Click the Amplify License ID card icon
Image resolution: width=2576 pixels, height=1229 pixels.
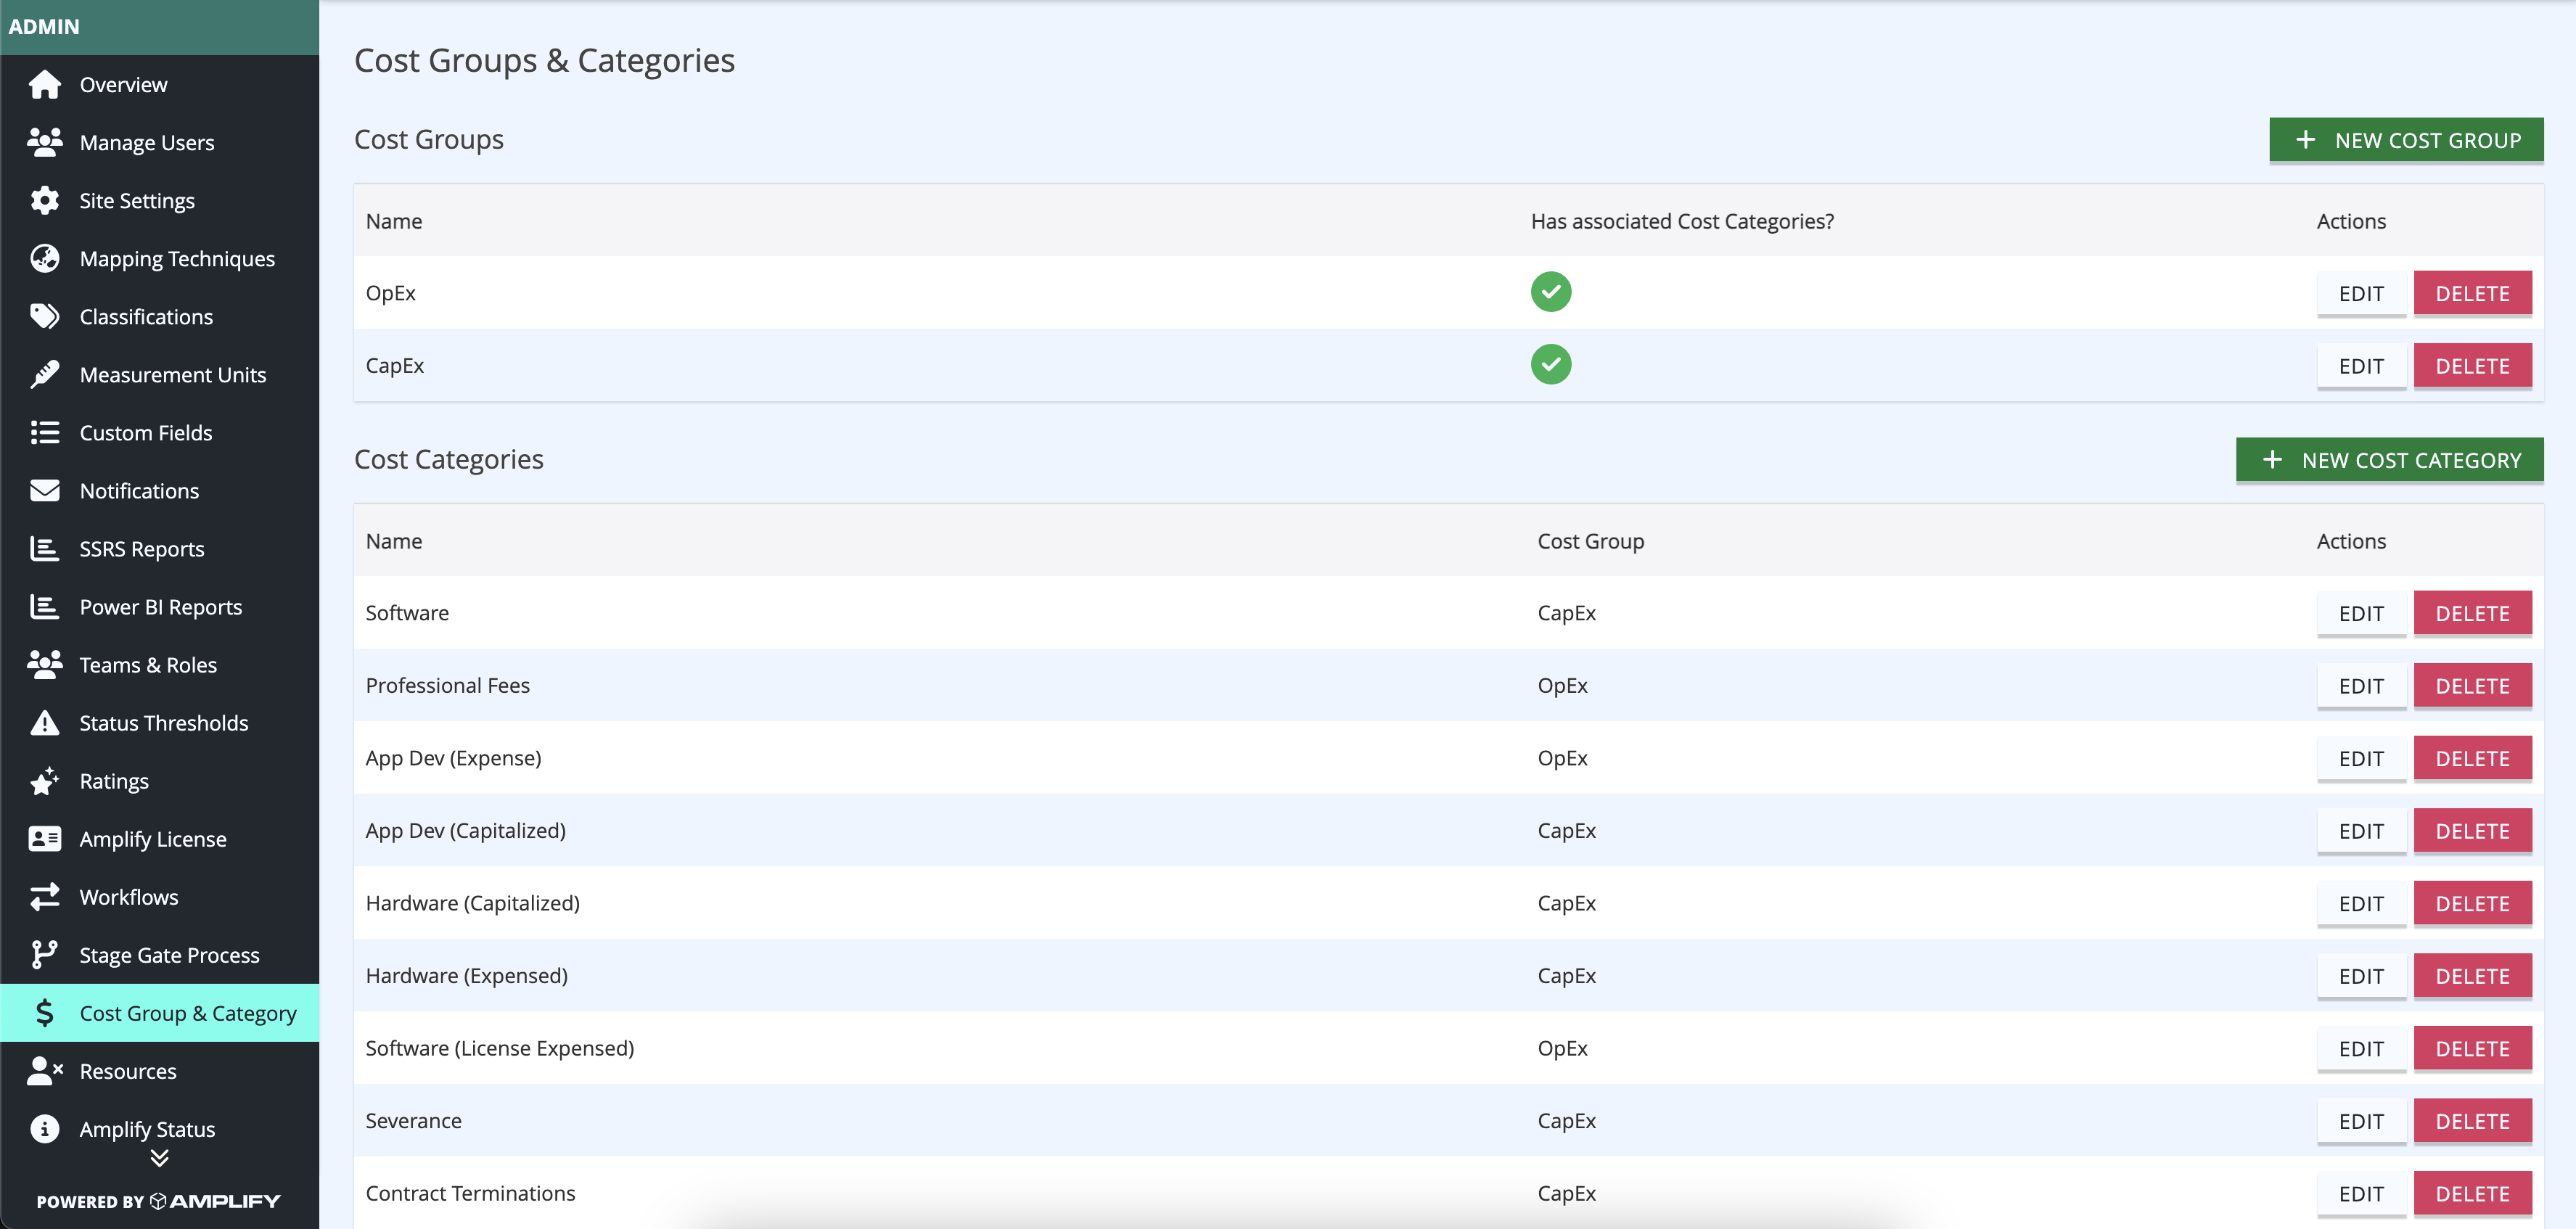click(x=44, y=839)
